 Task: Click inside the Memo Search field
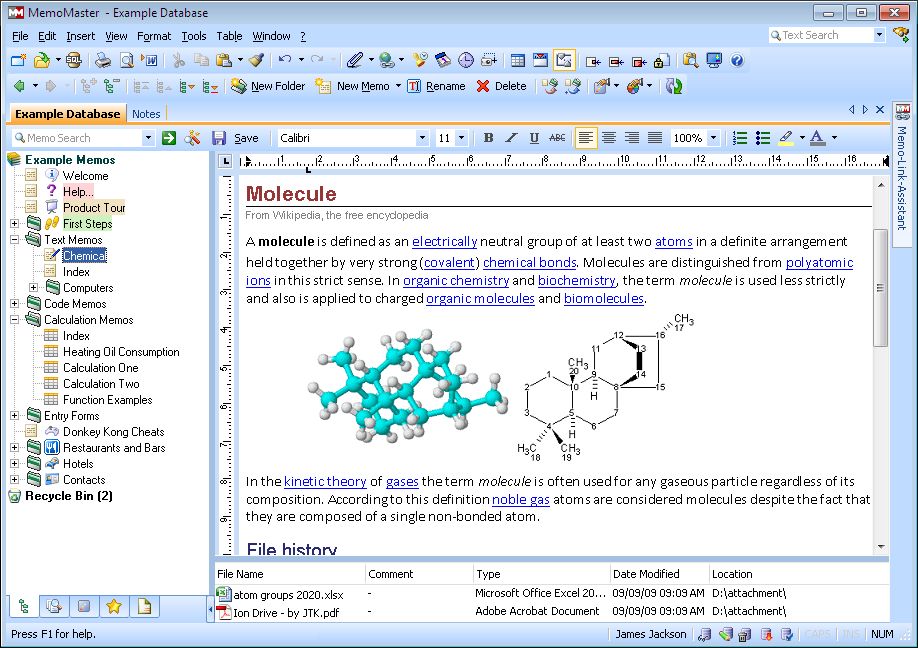tap(80, 138)
